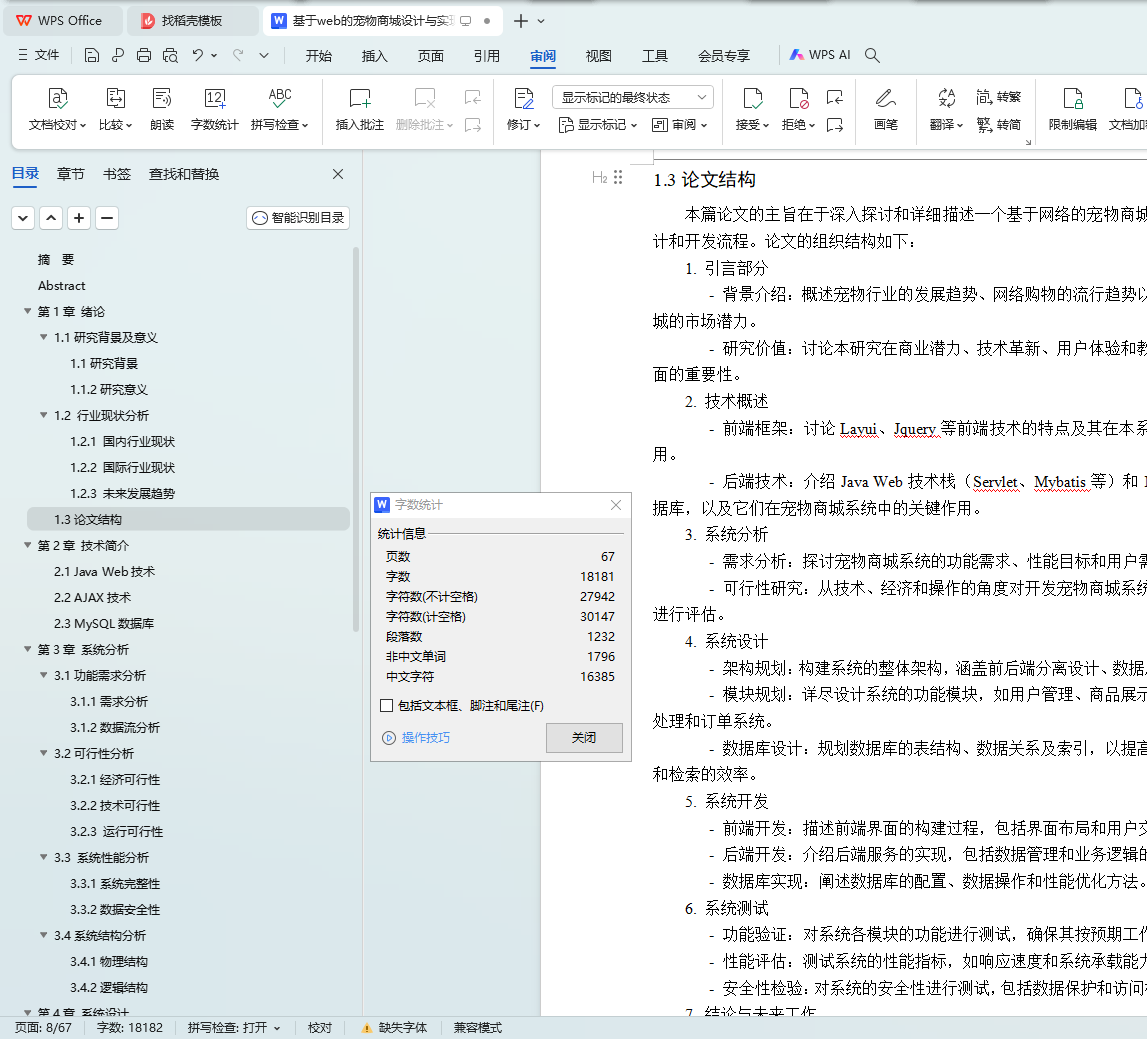Click the down chevron button in outline panel
Image resolution: width=1147 pixels, height=1039 pixels.
coord(23,218)
